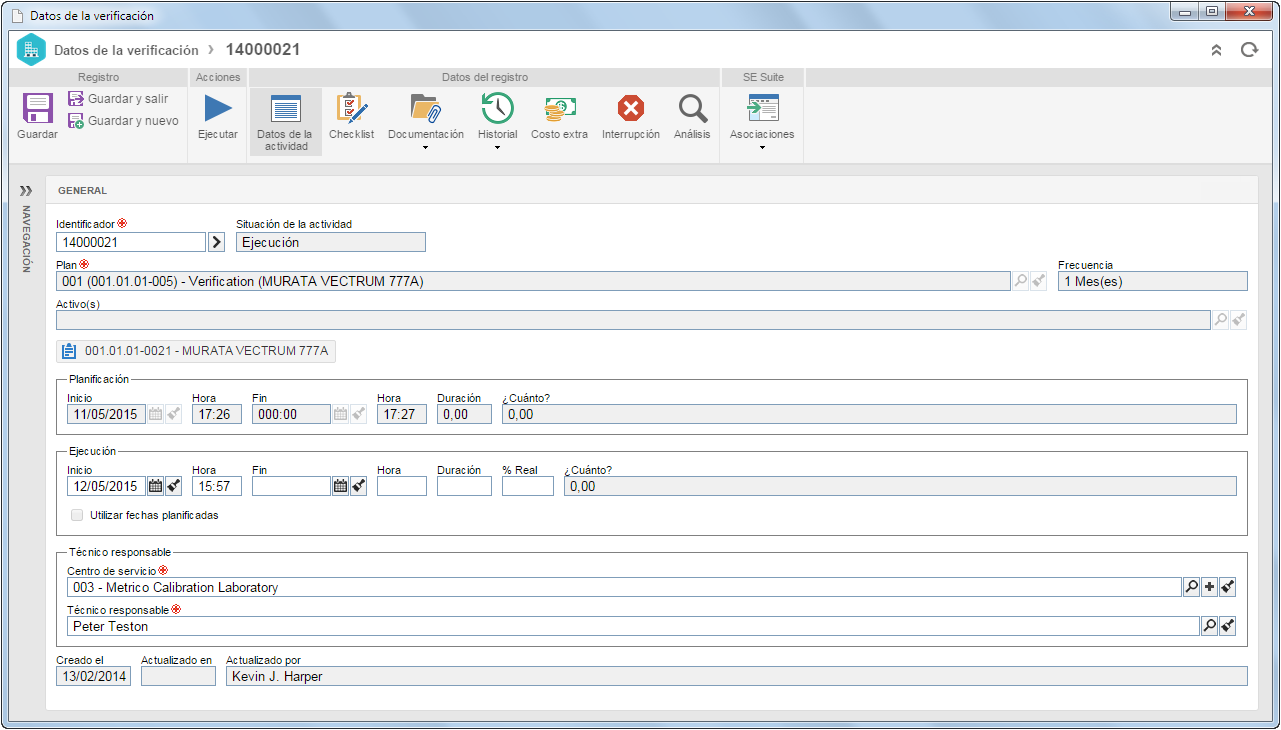Click the record number 14000021 in the header
1281x730 pixels.
coord(263,49)
